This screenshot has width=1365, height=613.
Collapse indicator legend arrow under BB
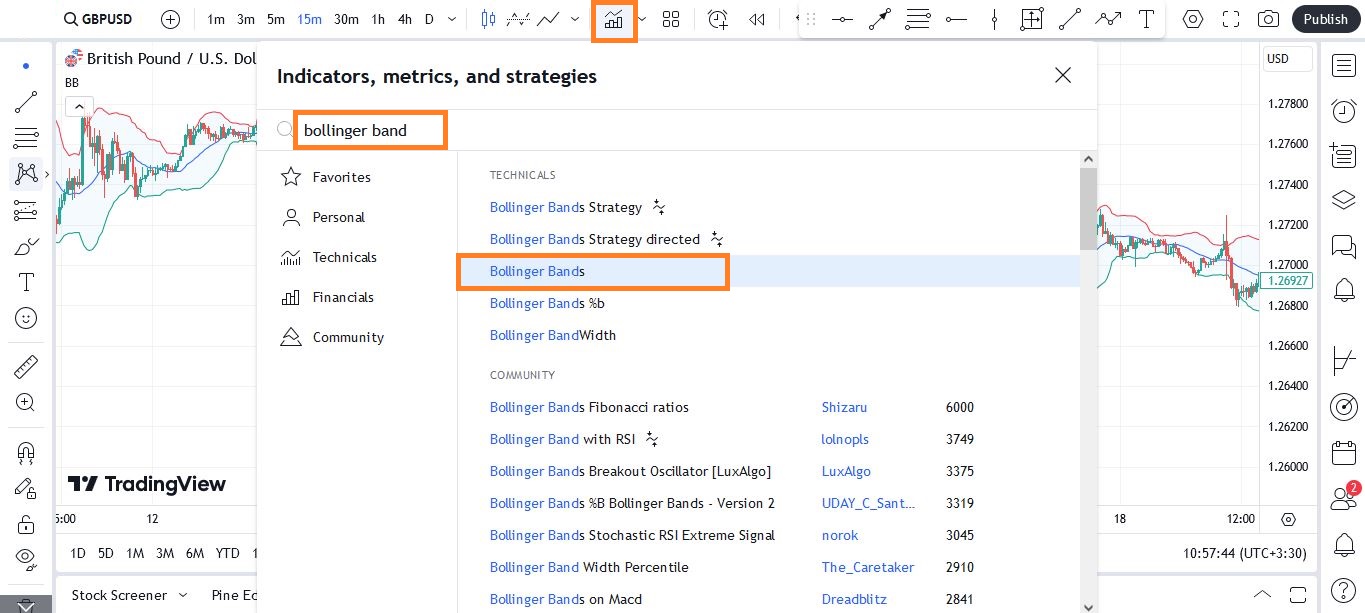pyautogui.click(x=78, y=106)
